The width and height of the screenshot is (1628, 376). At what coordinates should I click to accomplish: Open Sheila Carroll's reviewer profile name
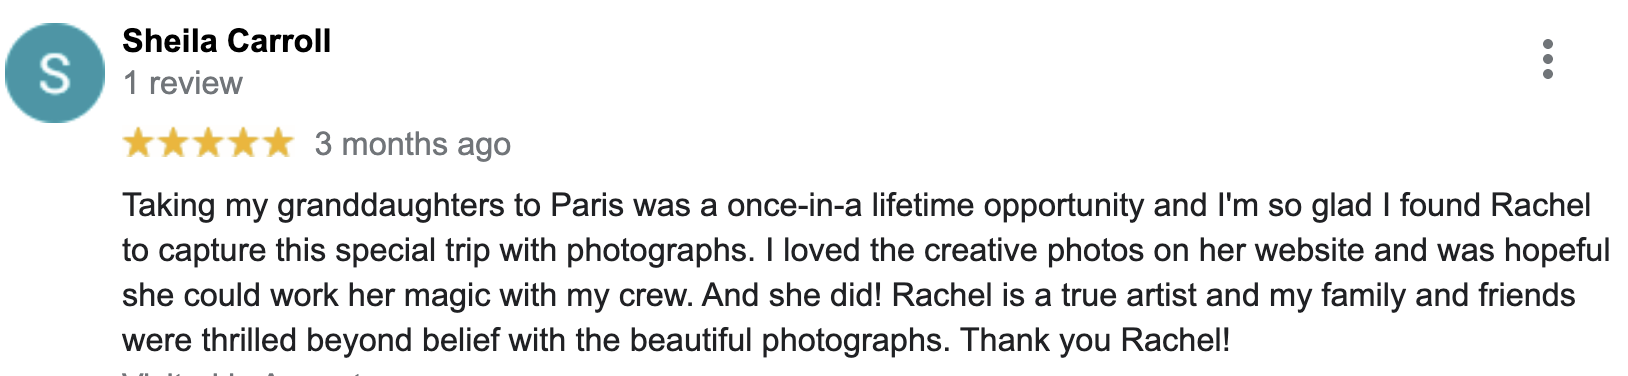[227, 41]
